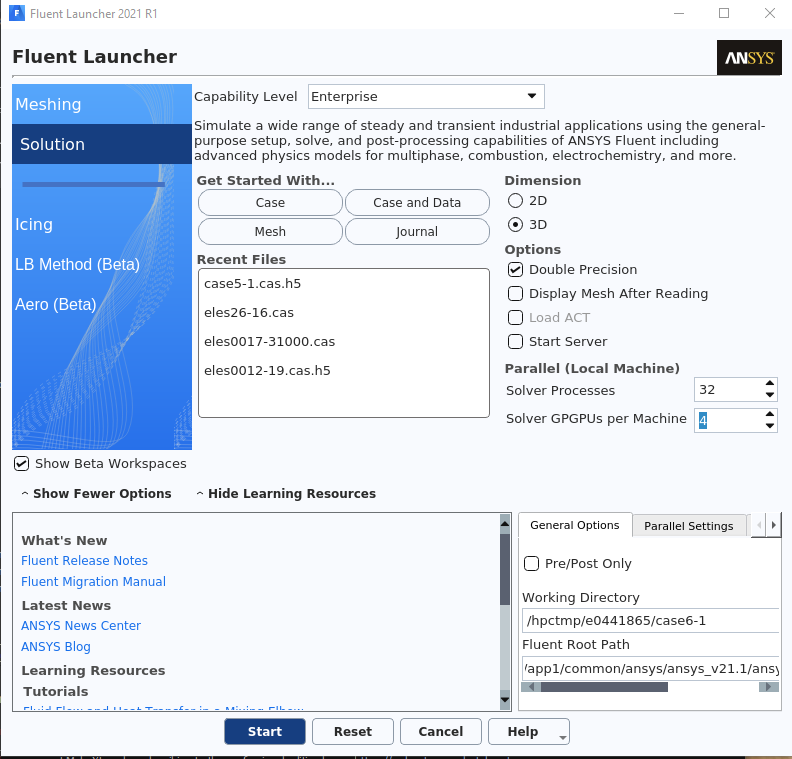Screen dimensions: 792x759
Task: Click the Start button
Action: (x=265, y=731)
